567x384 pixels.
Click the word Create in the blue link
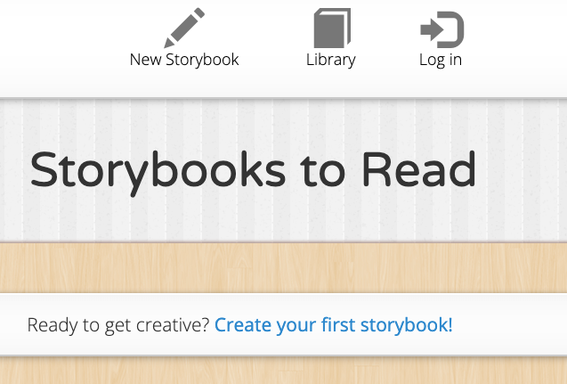[x=243, y=325]
